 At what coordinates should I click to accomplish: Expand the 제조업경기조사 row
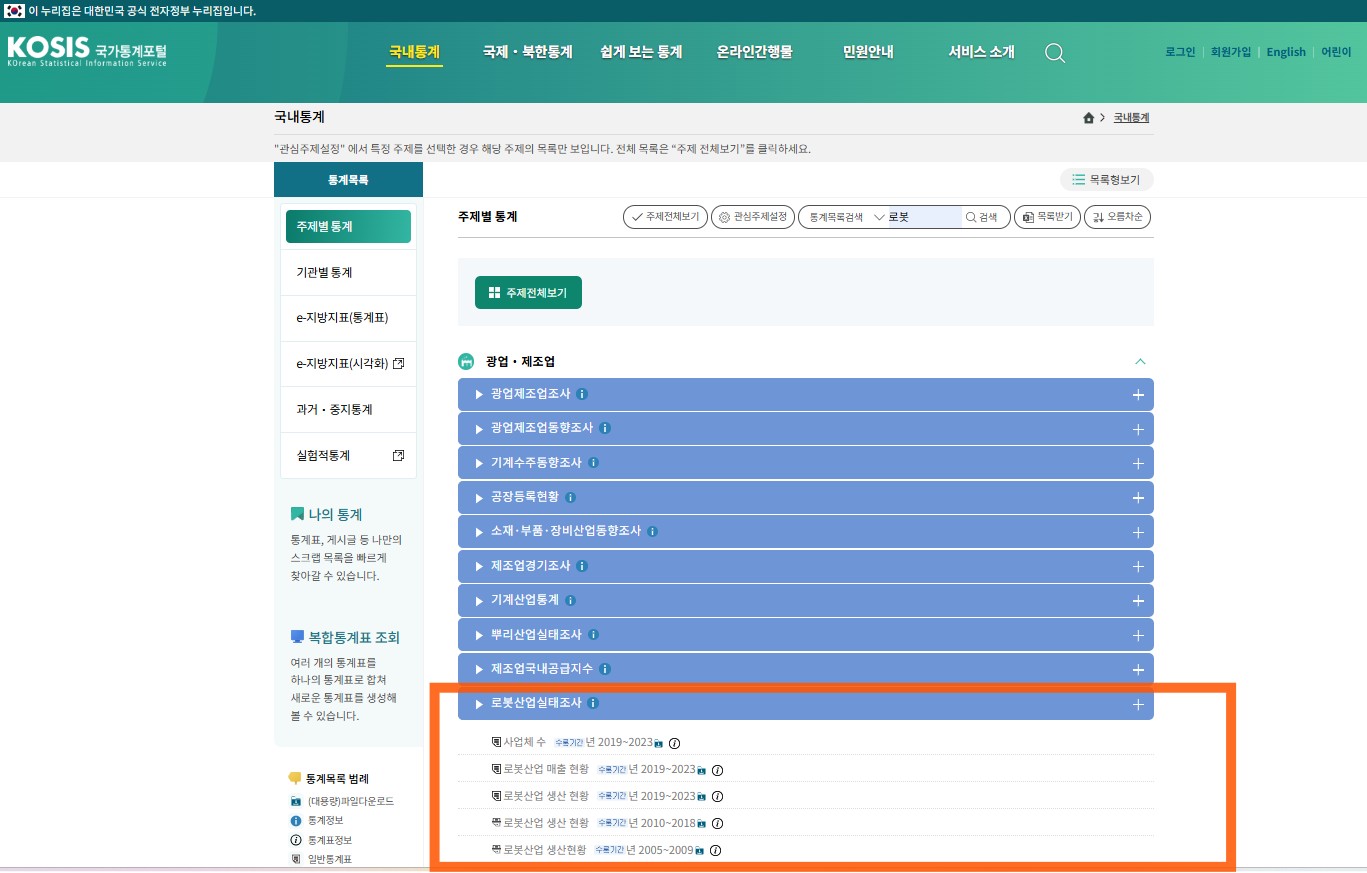(x=528, y=566)
